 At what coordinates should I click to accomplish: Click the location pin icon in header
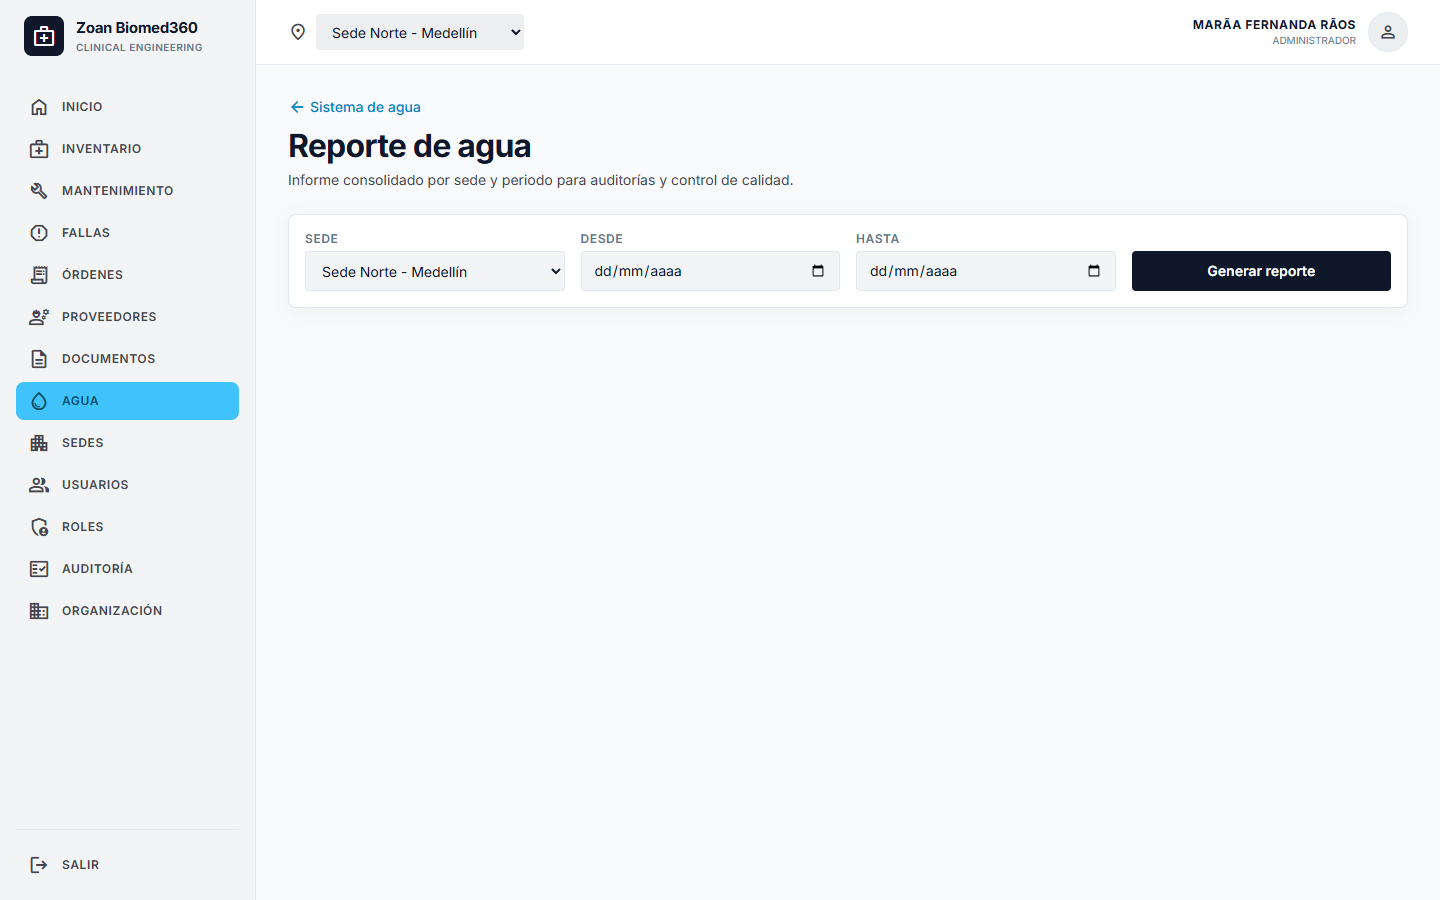(298, 32)
